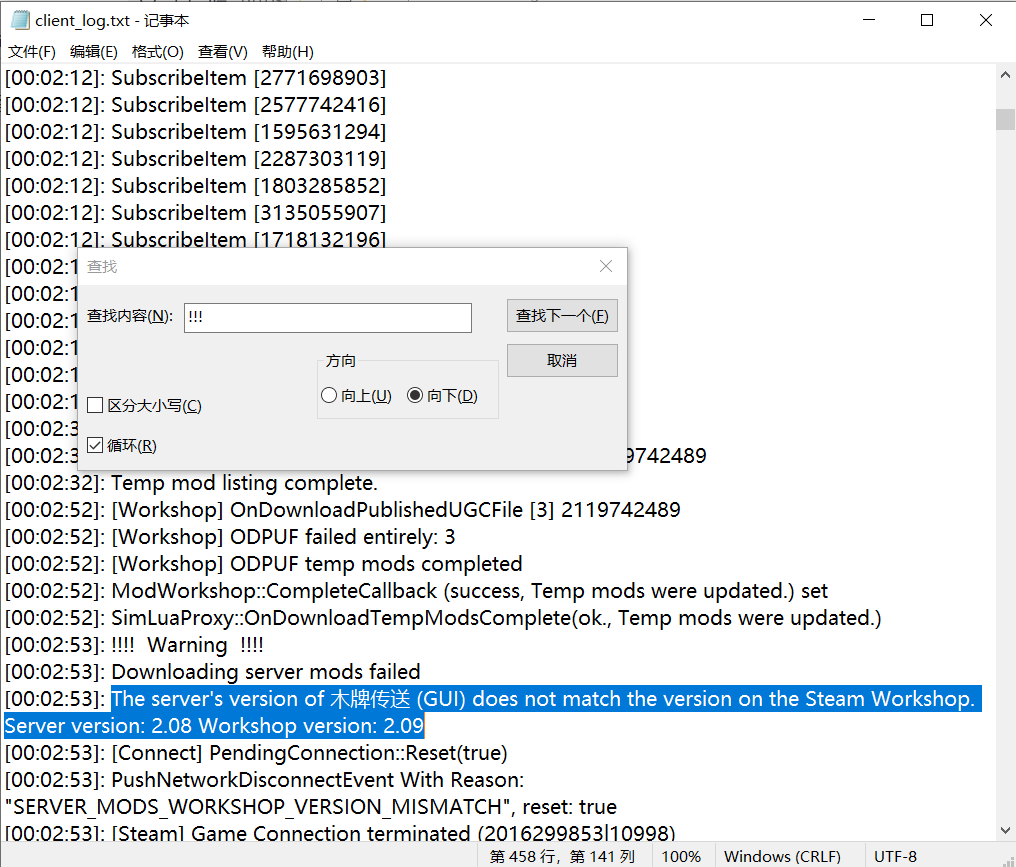1016x867 pixels.
Task: Maximize the Notepad window
Action: [x=927, y=20]
